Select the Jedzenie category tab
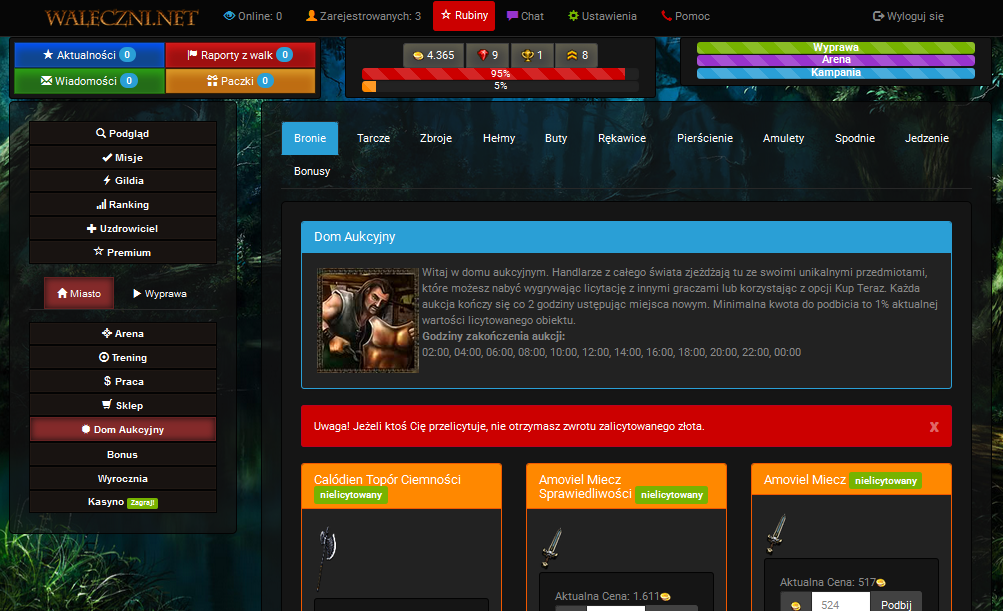The height and width of the screenshot is (611, 1003). 927,138
